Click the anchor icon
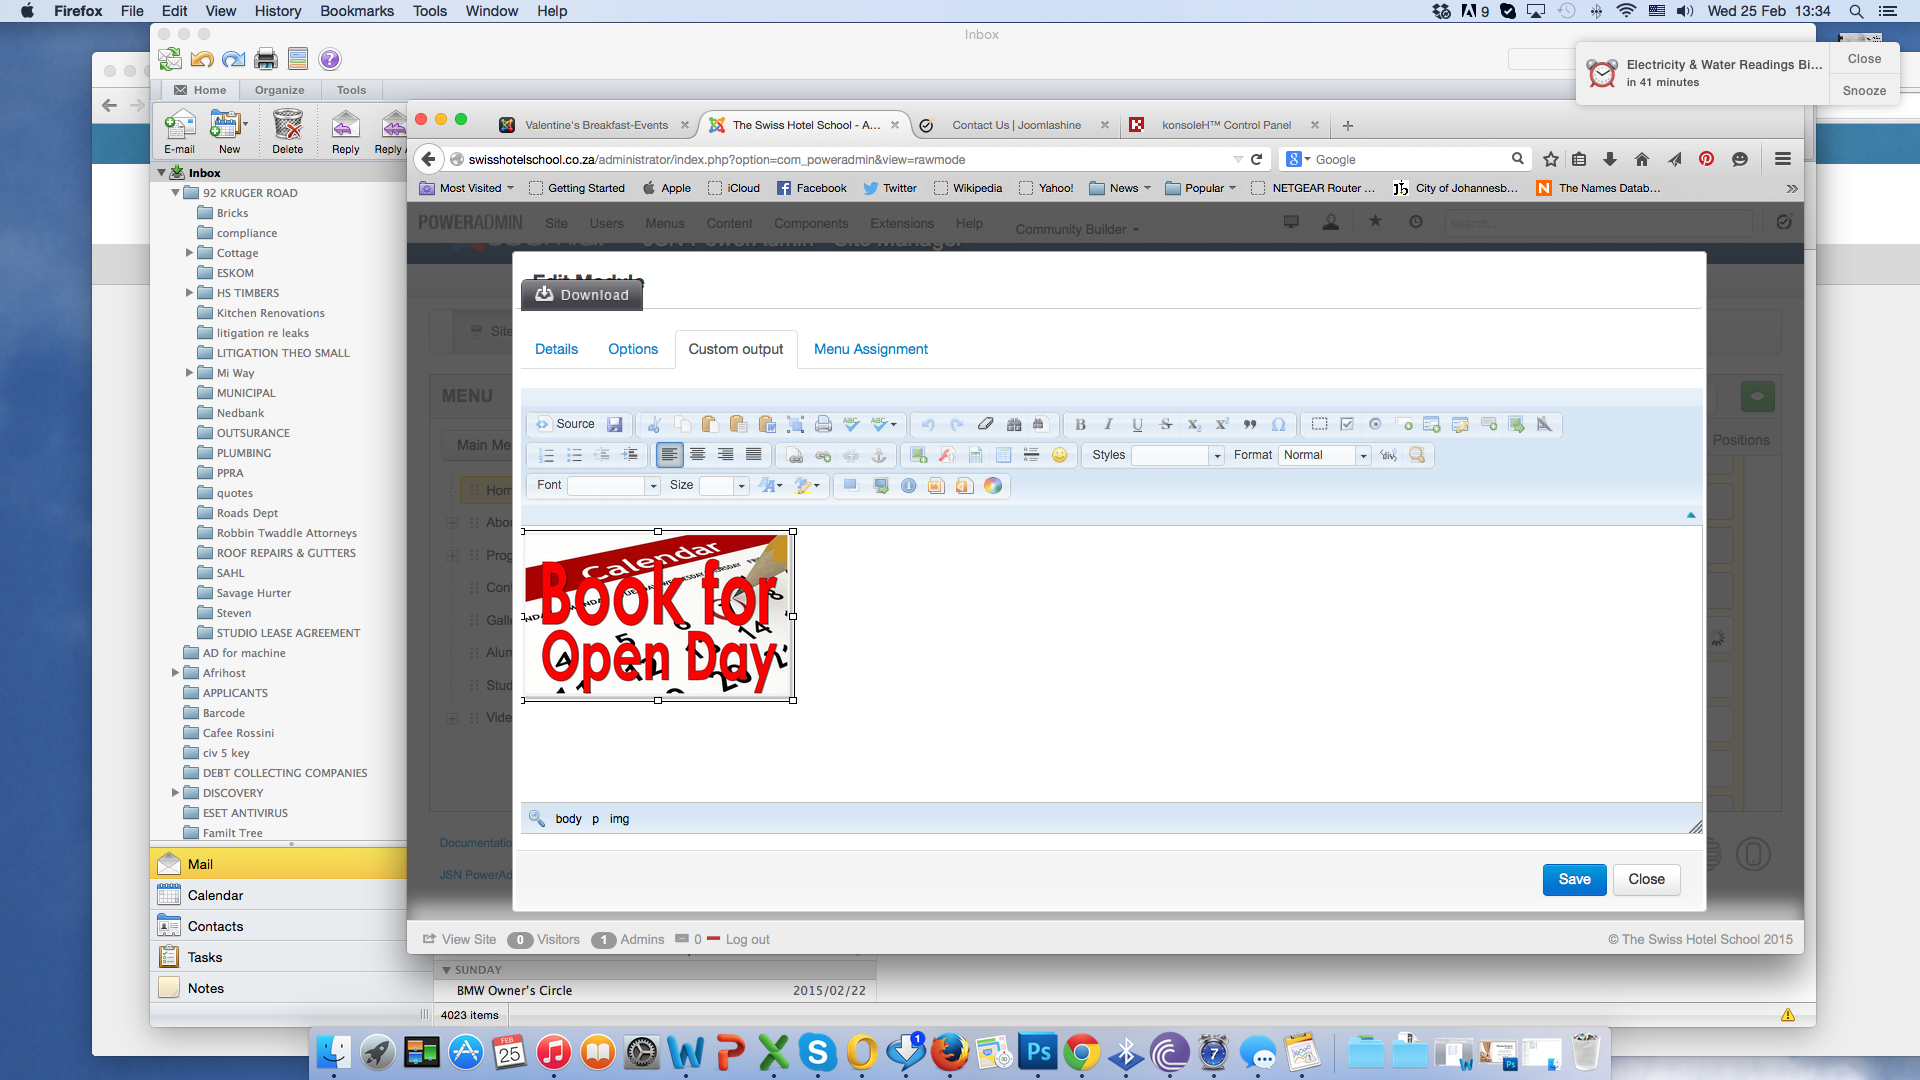This screenshot has height=1080, width=1920. click(879, 456)
